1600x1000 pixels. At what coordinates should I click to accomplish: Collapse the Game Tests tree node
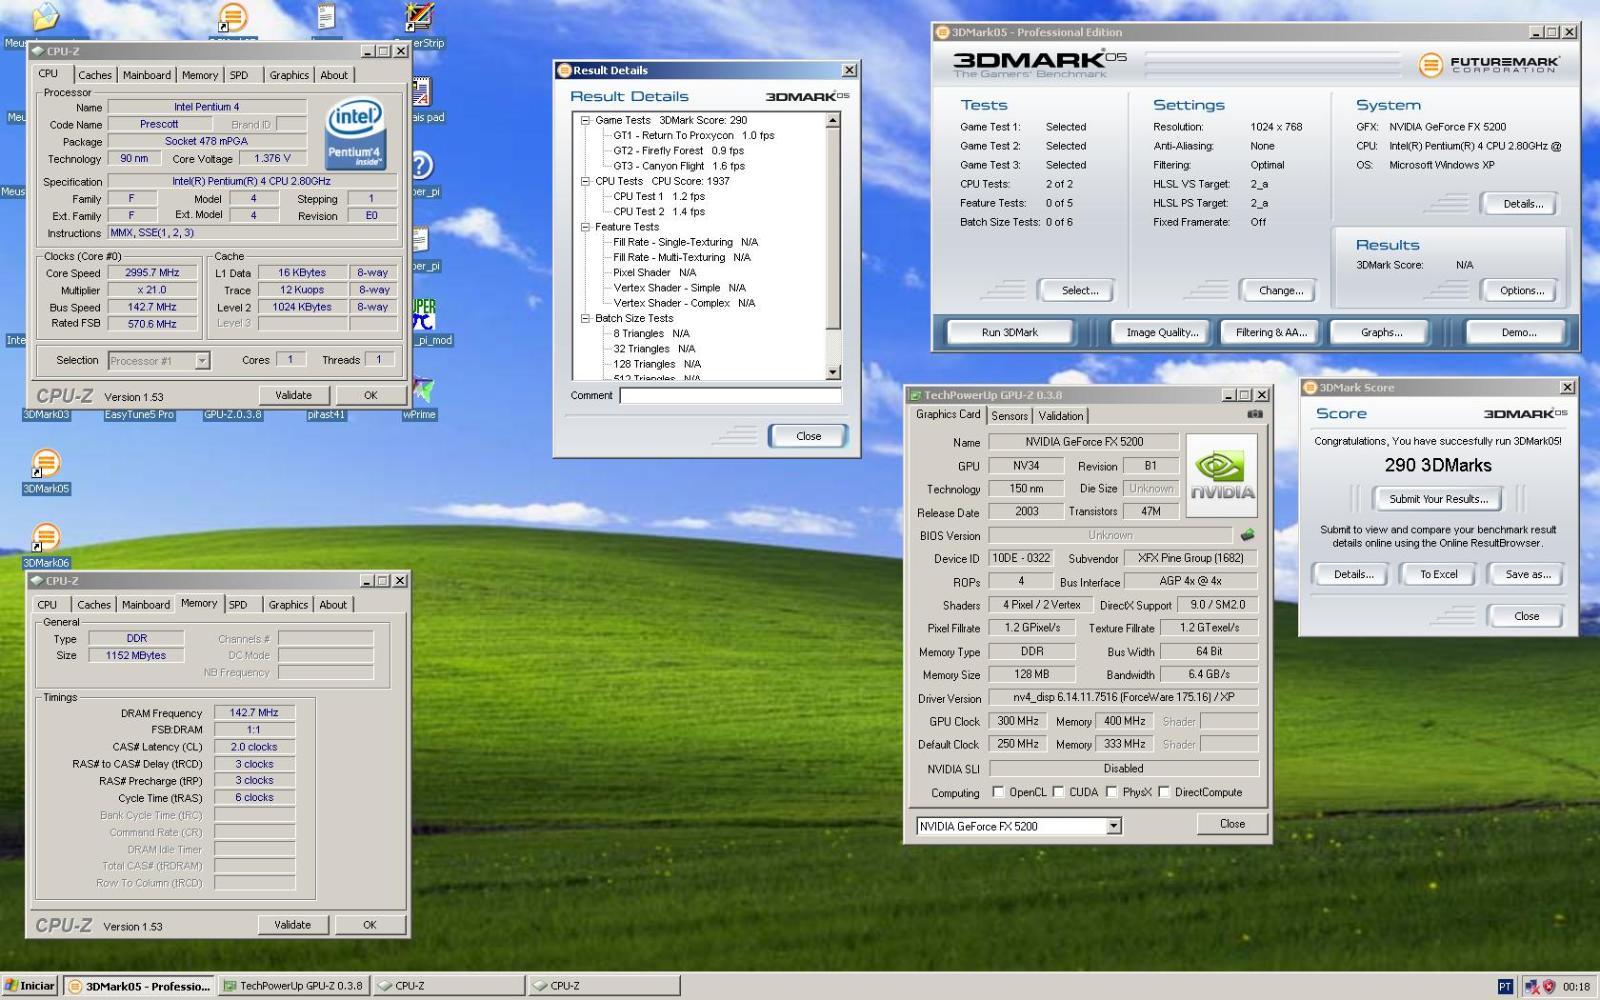586,120
